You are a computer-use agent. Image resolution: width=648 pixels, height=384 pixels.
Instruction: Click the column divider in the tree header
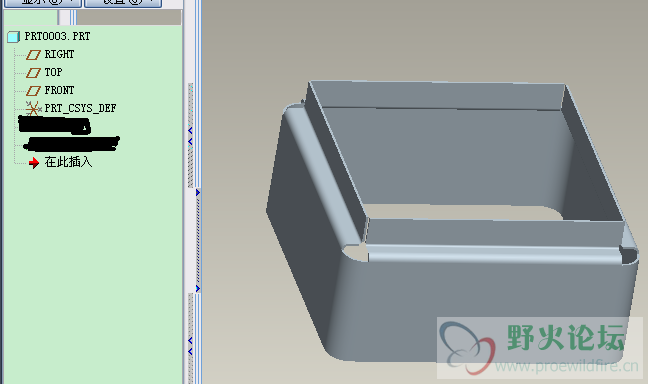pos(73,17)
